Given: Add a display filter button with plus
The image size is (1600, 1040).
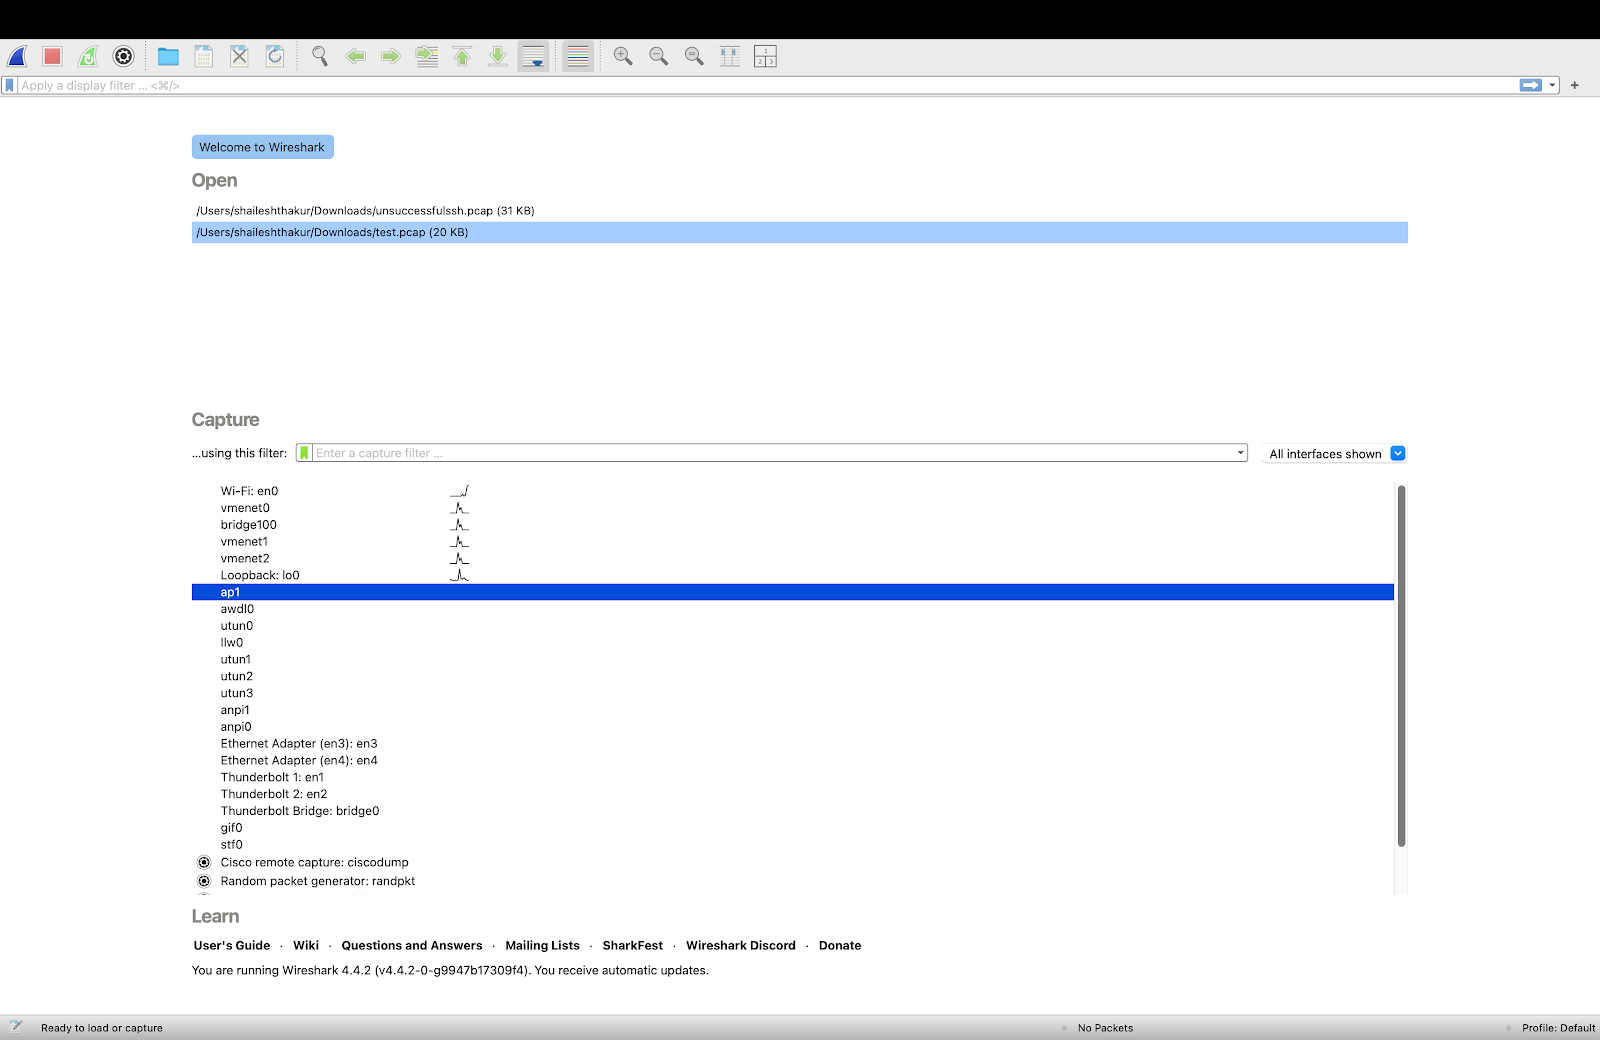Looking at the screenshot, I should pos(1575,86).
